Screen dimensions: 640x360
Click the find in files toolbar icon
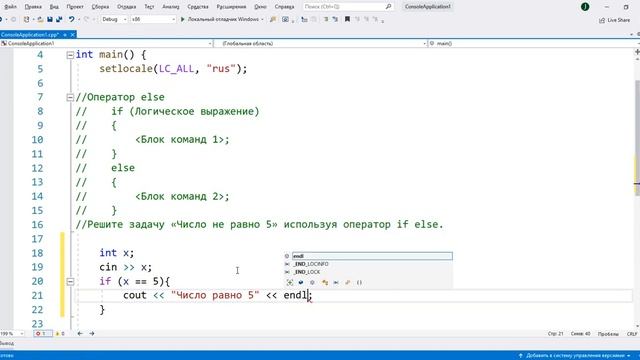coord(273,19)
